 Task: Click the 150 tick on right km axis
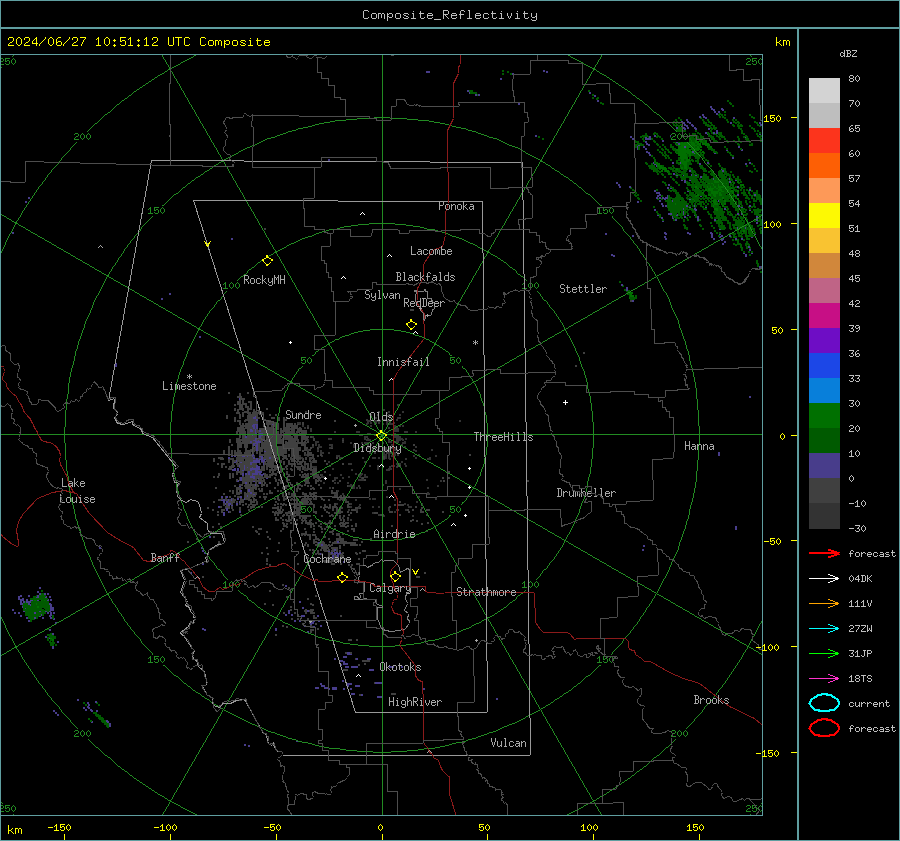pos(772,118)
